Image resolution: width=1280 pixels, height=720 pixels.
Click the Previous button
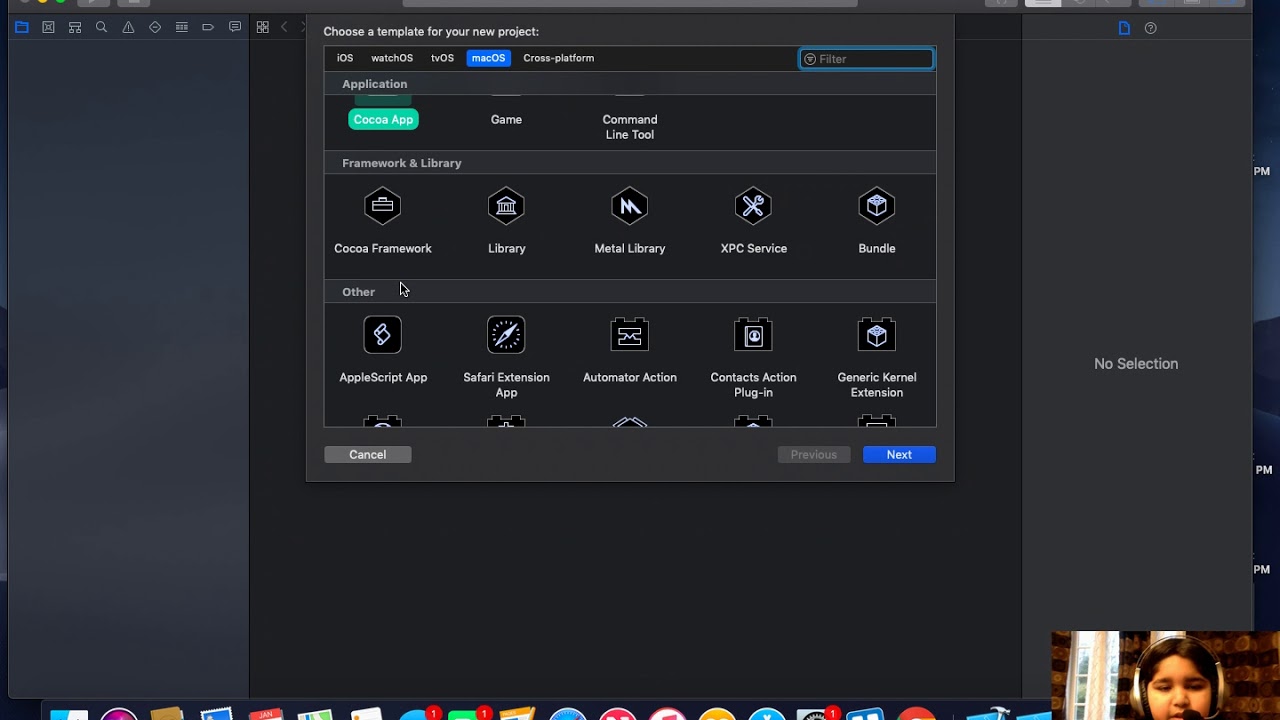tap(814, 455)
